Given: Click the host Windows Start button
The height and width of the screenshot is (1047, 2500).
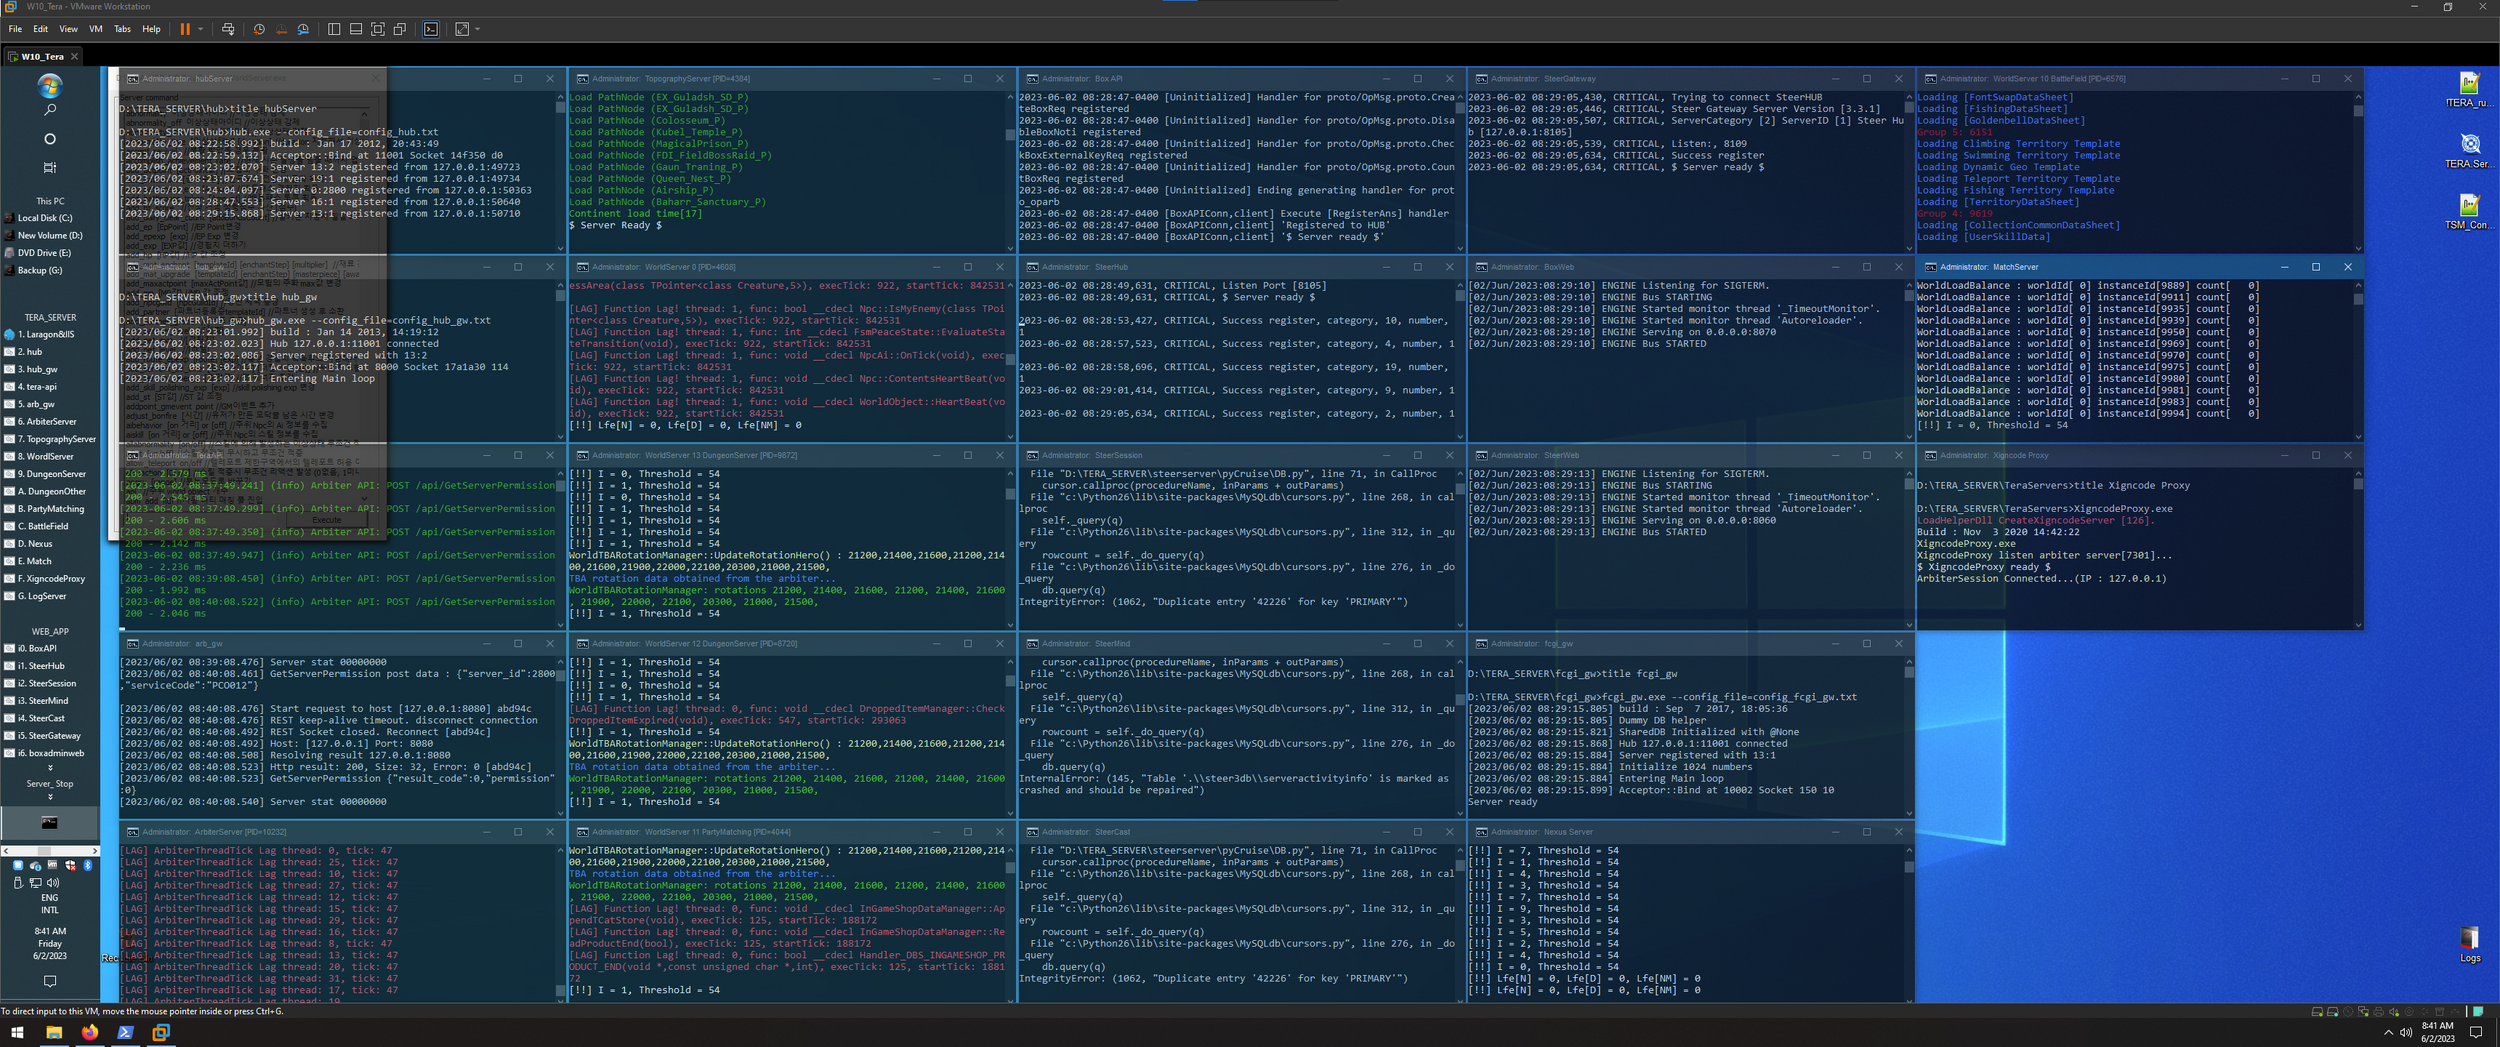Looking at the screenshot, I should (x=17, y=1032).
